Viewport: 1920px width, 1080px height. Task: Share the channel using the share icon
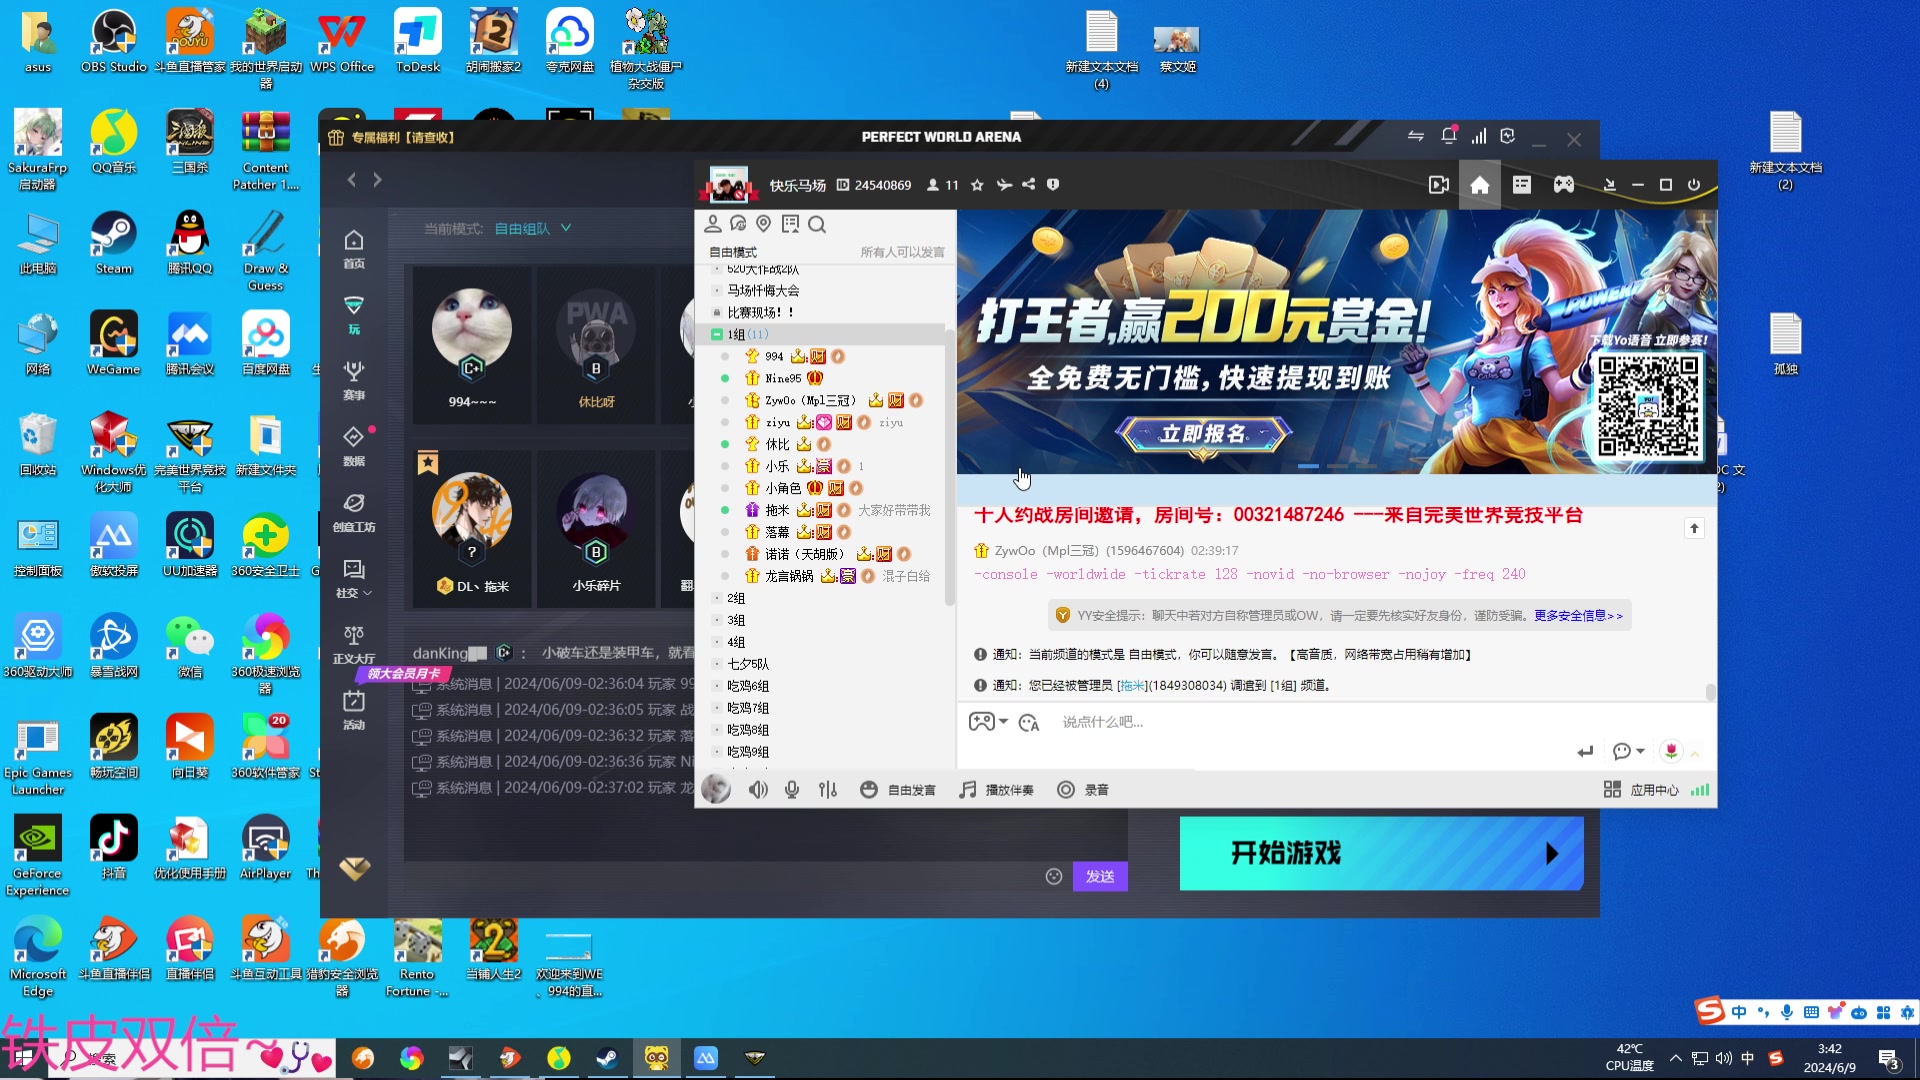tap(1027, 184)
